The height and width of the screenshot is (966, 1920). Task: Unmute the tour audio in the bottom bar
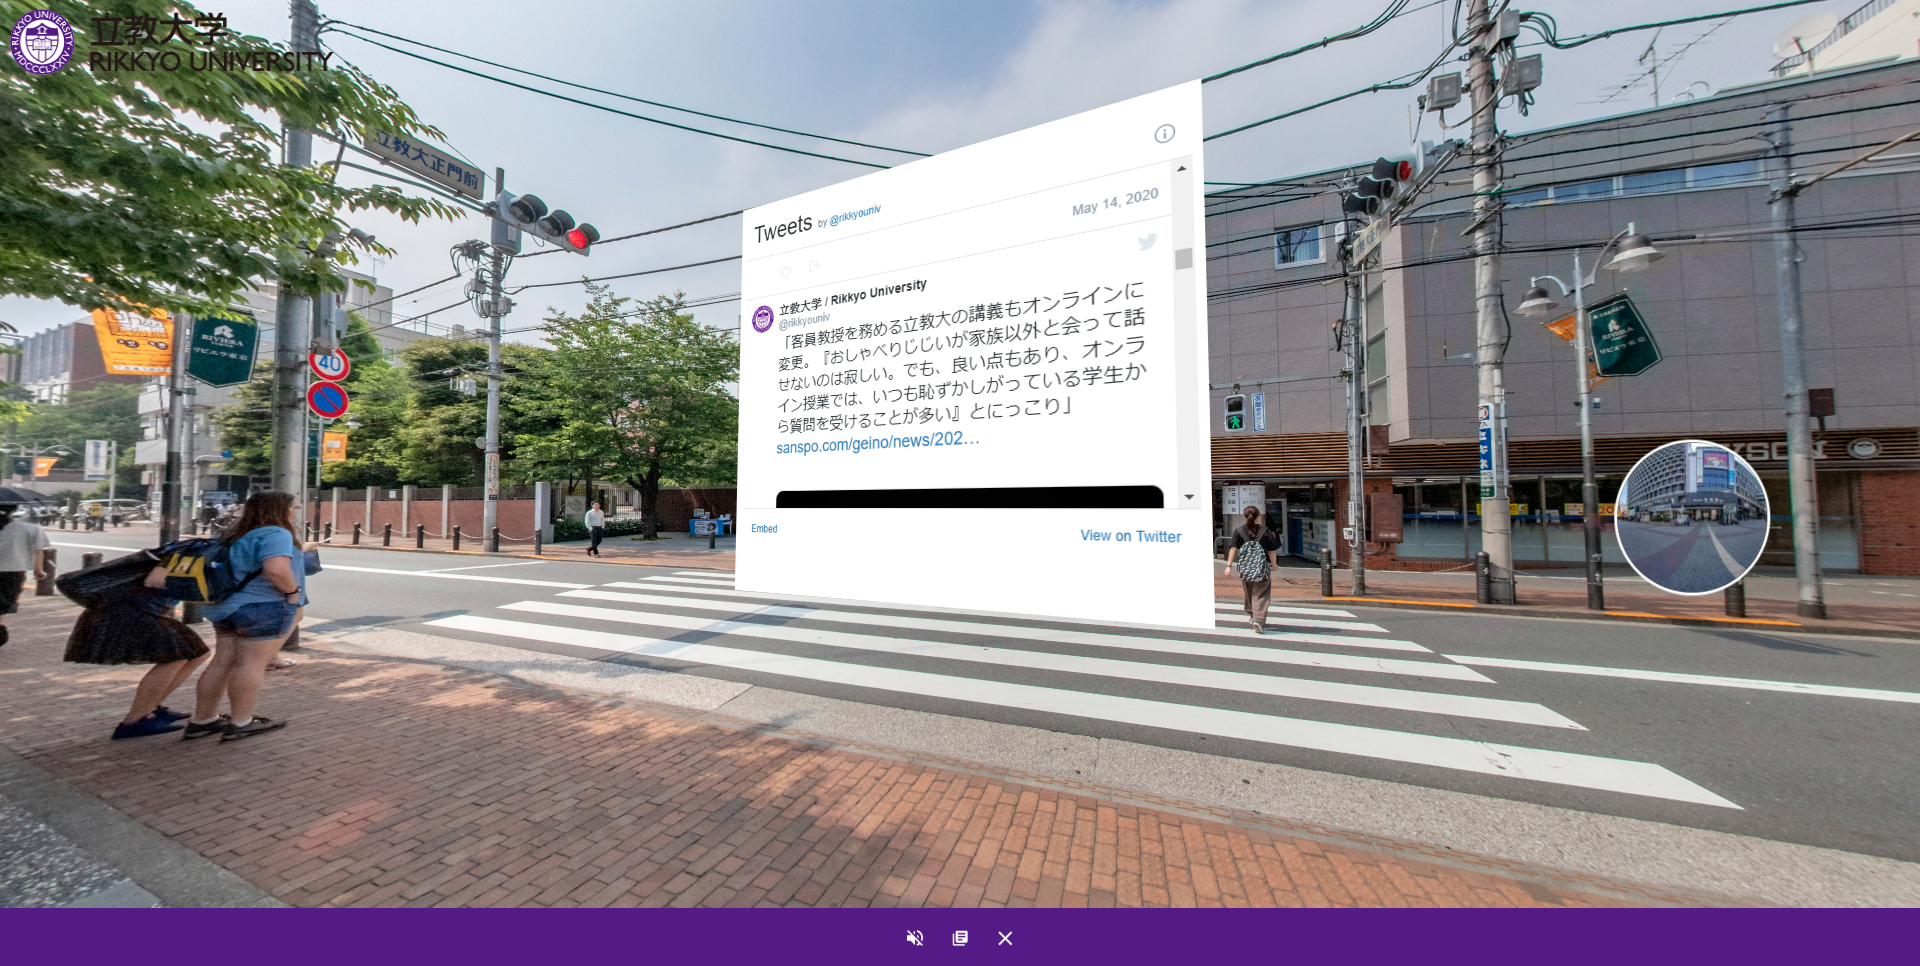point(914,938)
